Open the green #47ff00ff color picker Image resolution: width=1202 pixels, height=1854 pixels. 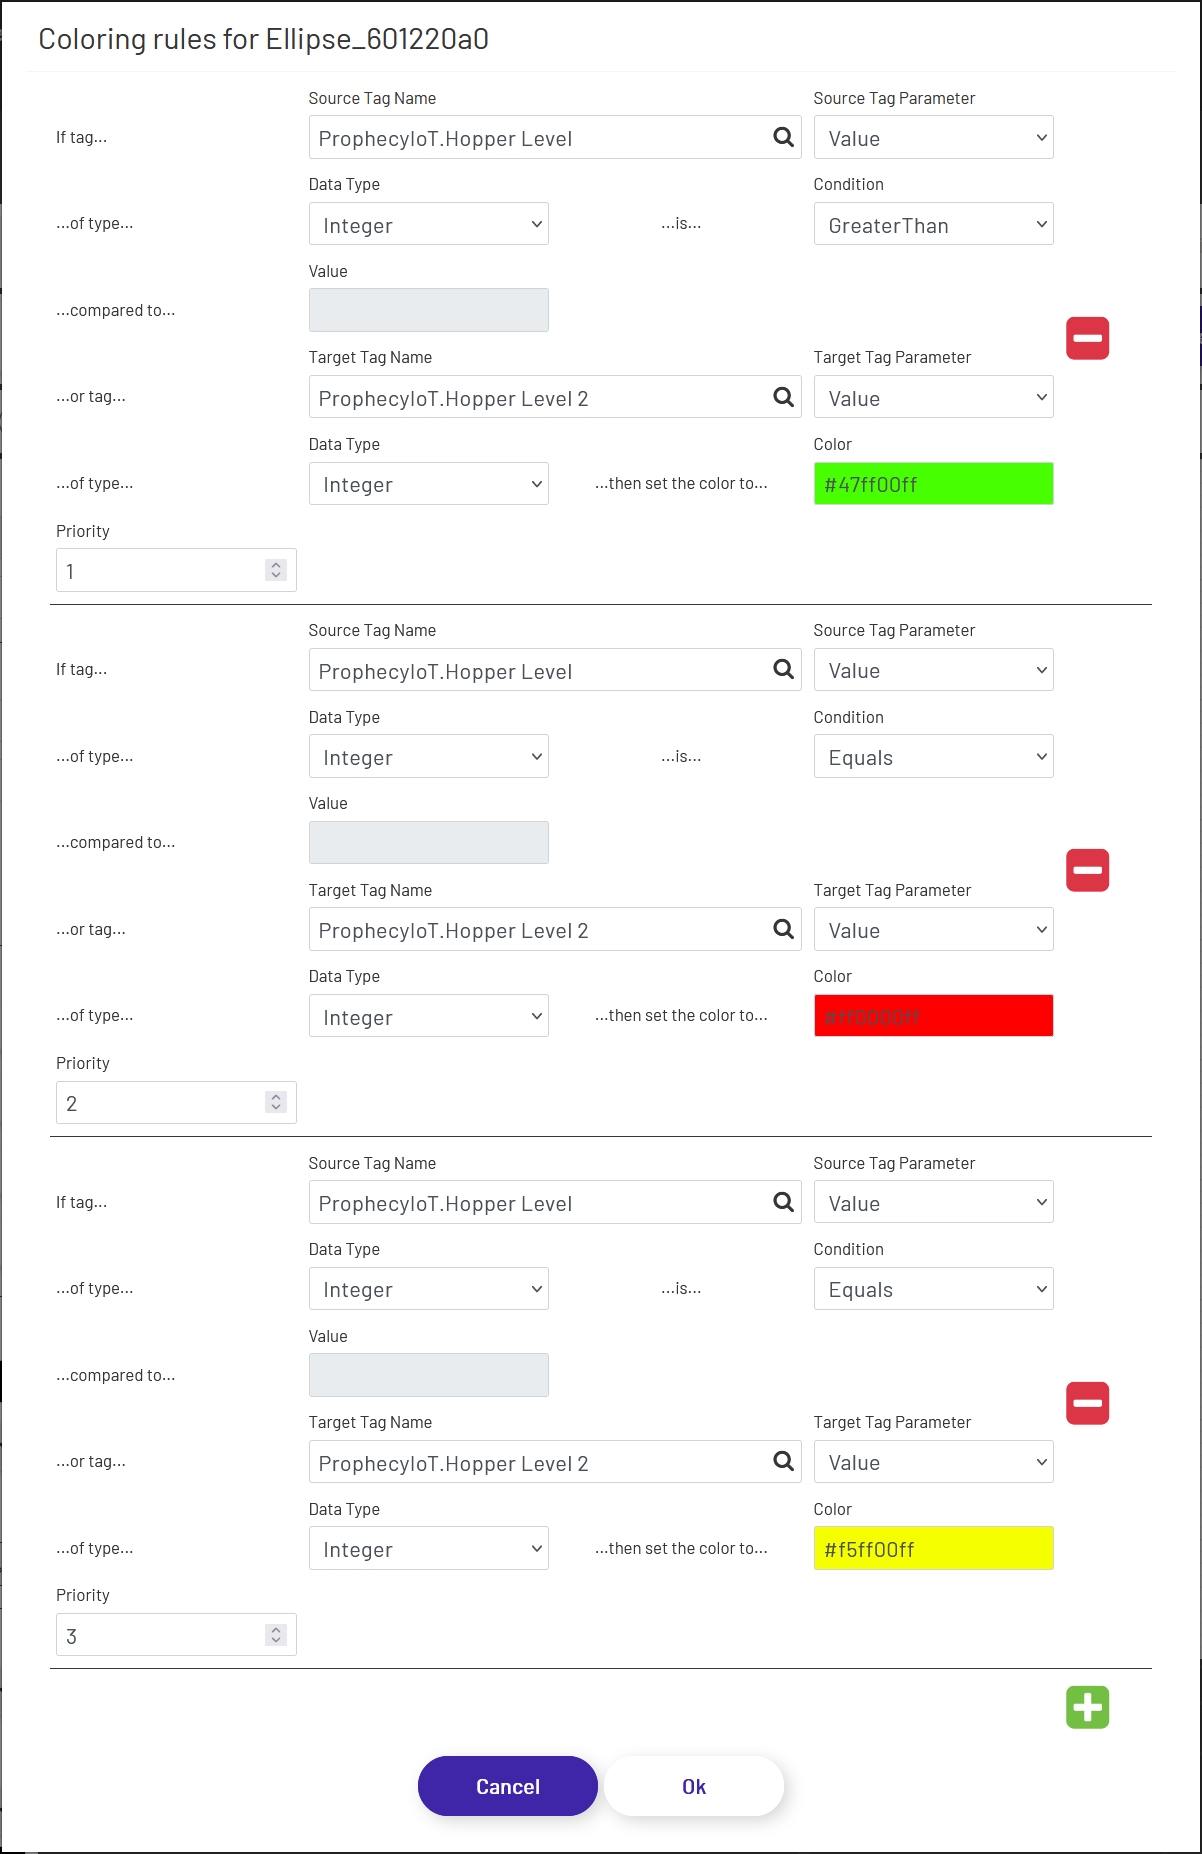933,484
